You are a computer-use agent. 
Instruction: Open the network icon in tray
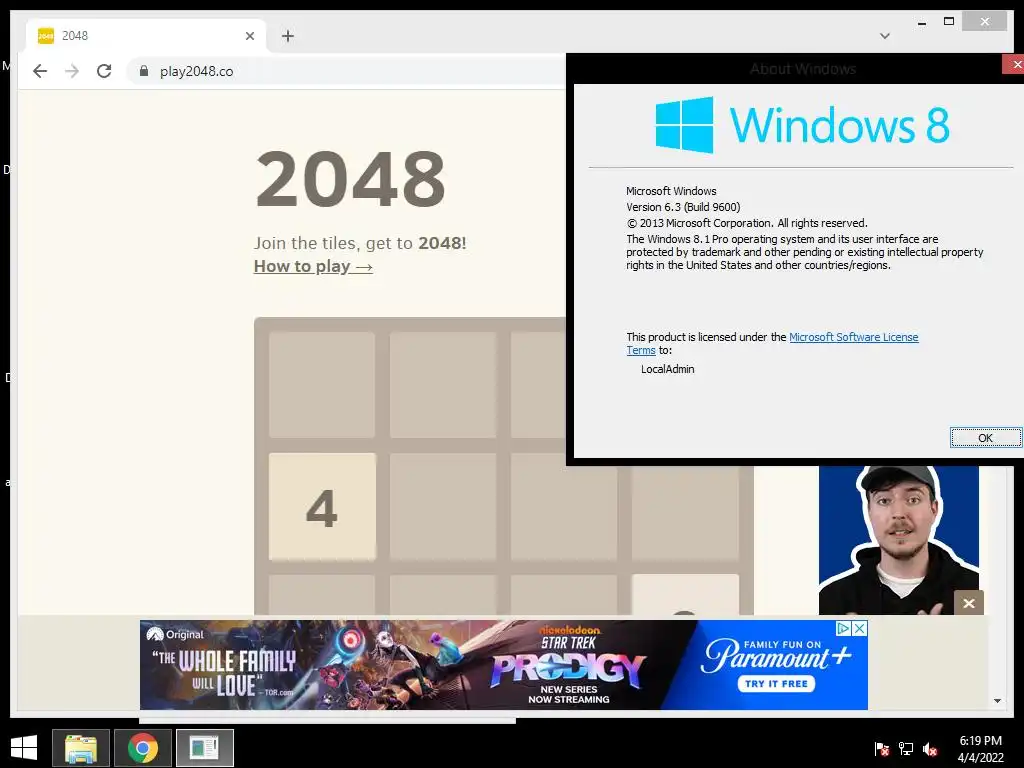(x=906, y=749)
